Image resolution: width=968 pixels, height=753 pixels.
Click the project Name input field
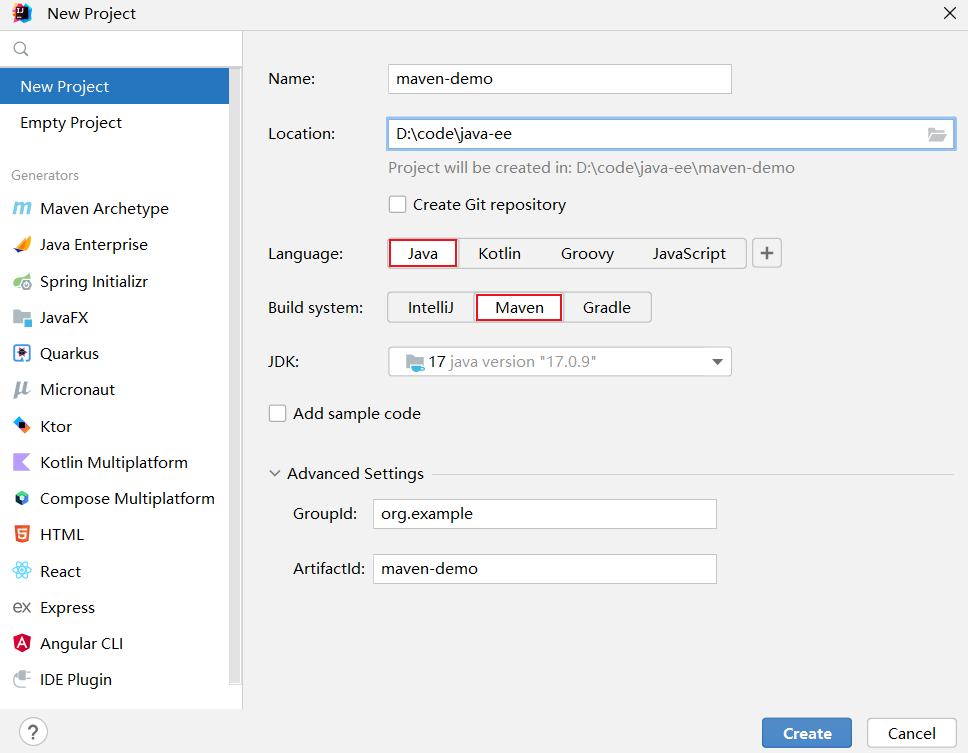click(560, 79)
